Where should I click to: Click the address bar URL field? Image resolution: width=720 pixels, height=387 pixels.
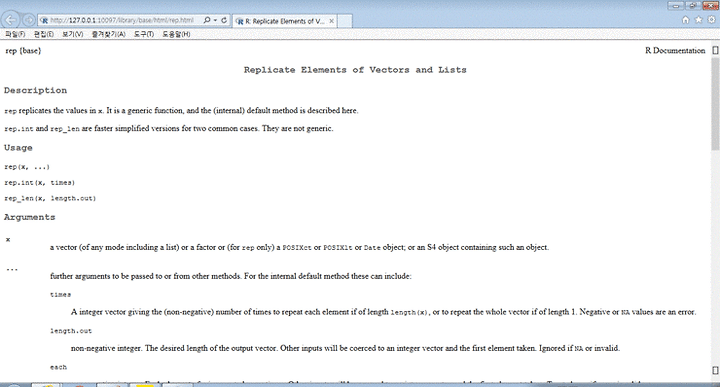click(x=122, y=21)
